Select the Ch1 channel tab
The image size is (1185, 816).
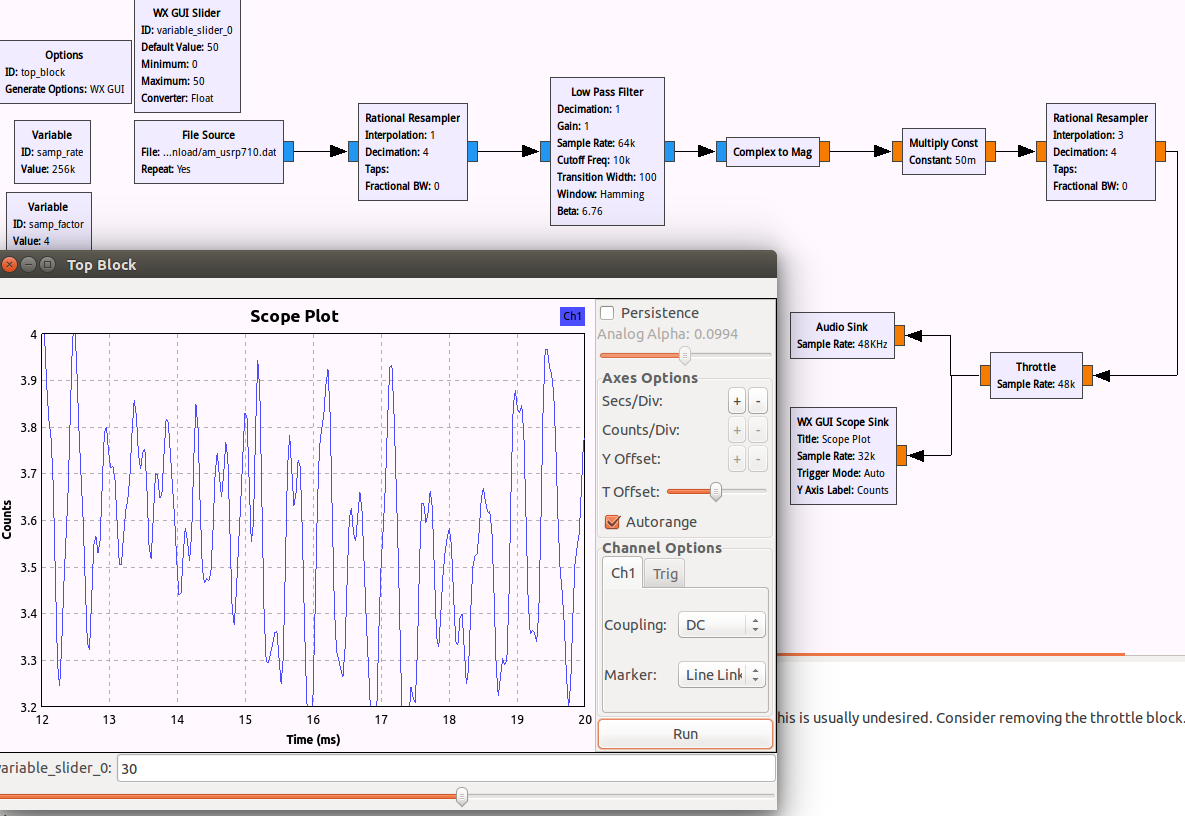tap(622, 573)
